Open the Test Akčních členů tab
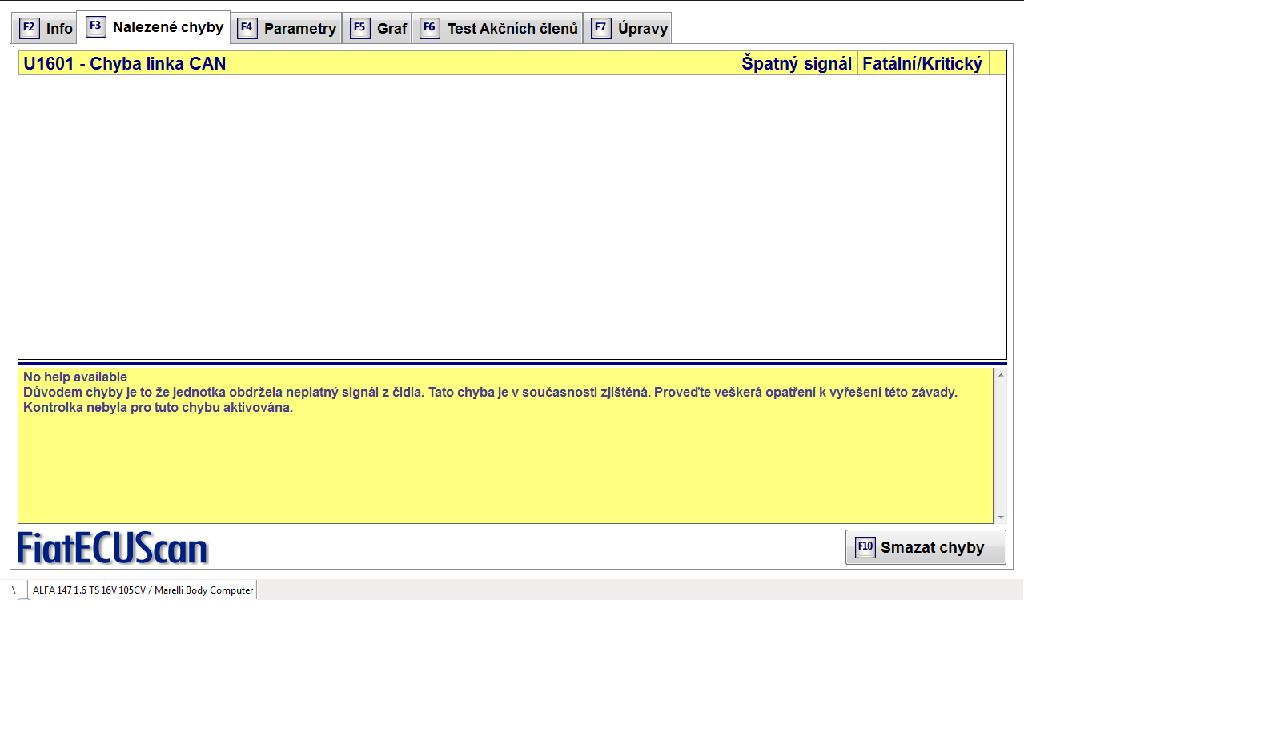 (511, 29)
